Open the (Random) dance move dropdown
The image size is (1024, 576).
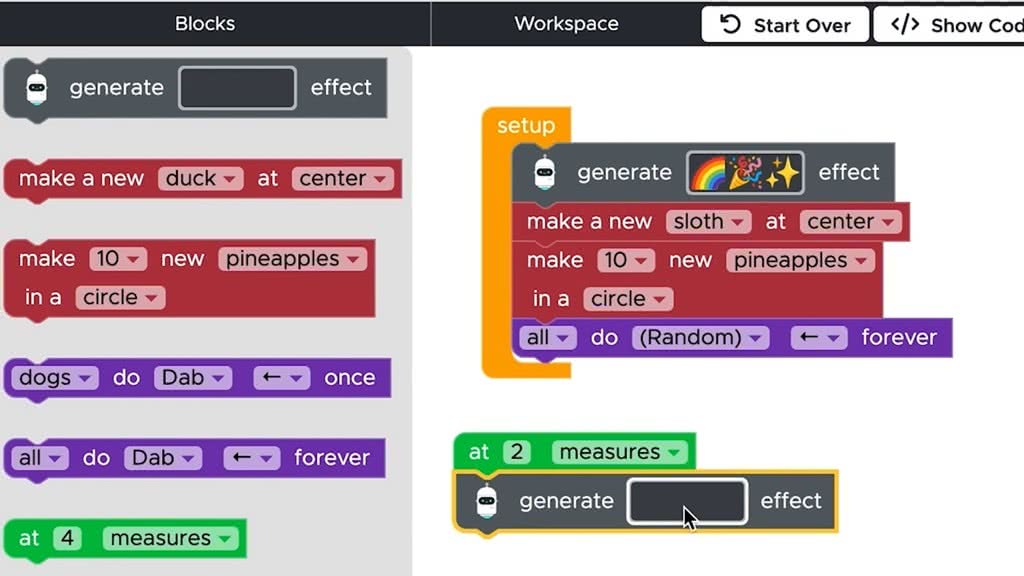[x=699, y=338]
